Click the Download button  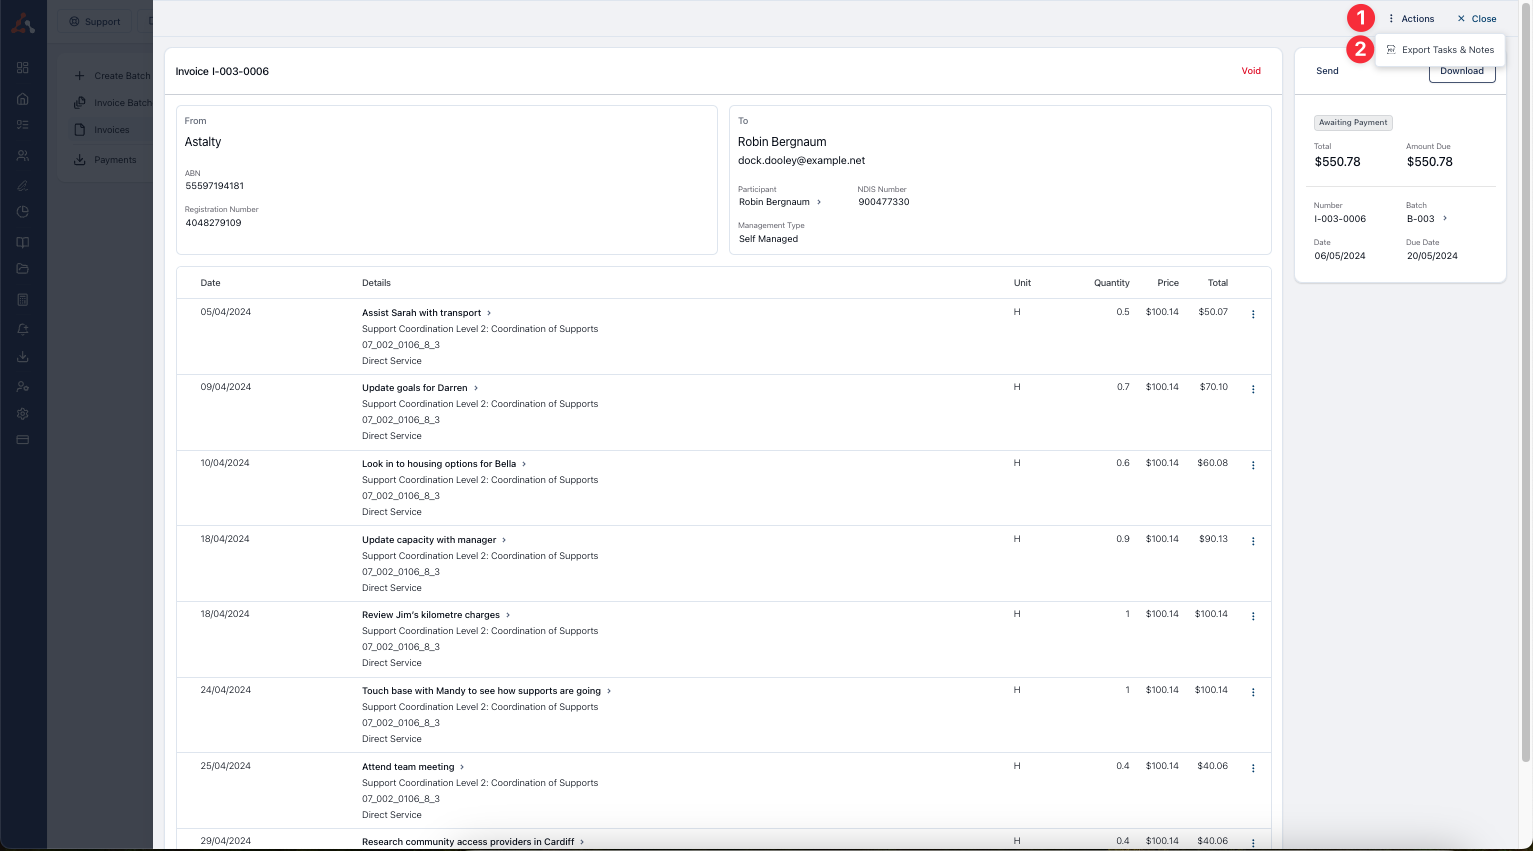point(1461,72)
